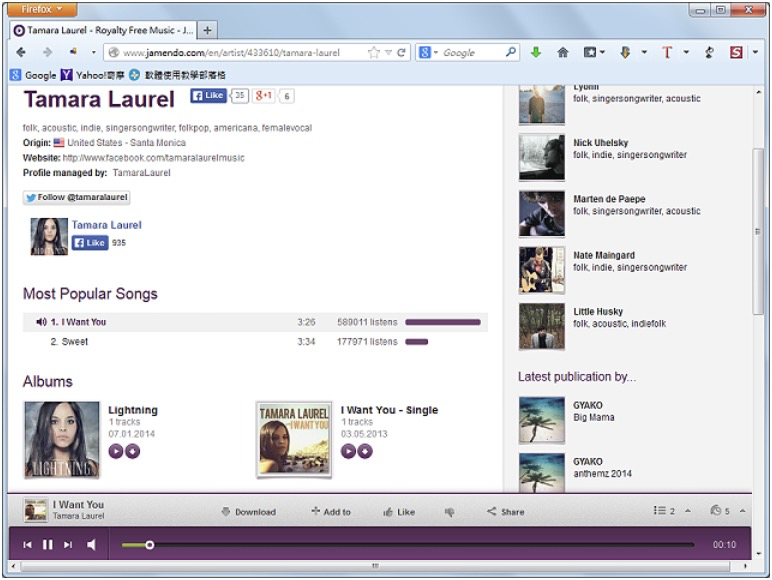Click the thumbs-down dislike icon in player bar
This screenshot has width=772, height=580.
click(449, 512)
